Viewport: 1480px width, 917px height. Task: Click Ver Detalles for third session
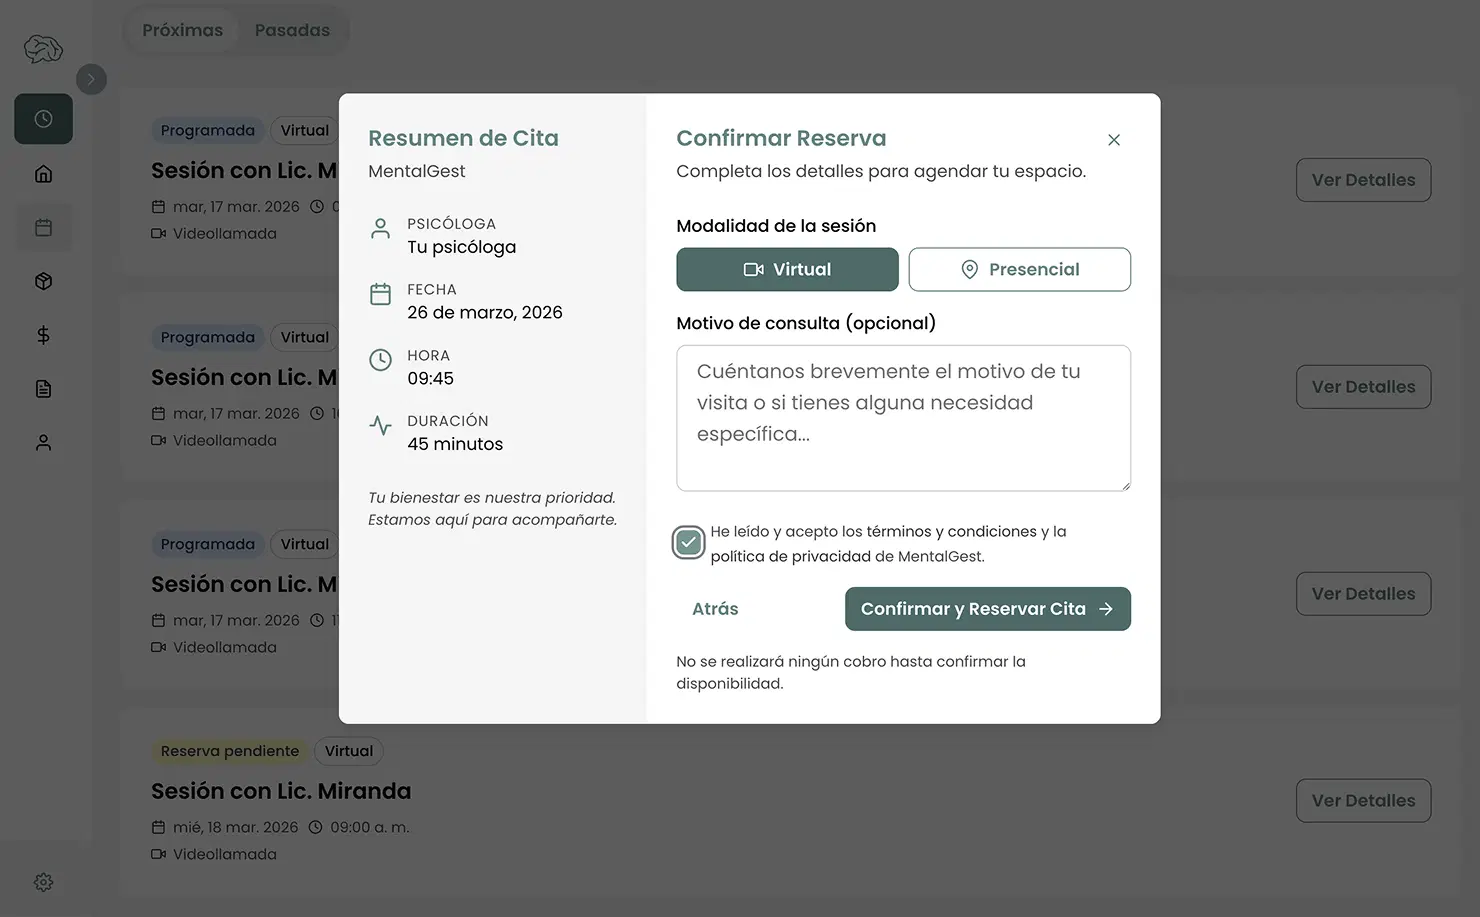click(x=1363, y=594)
